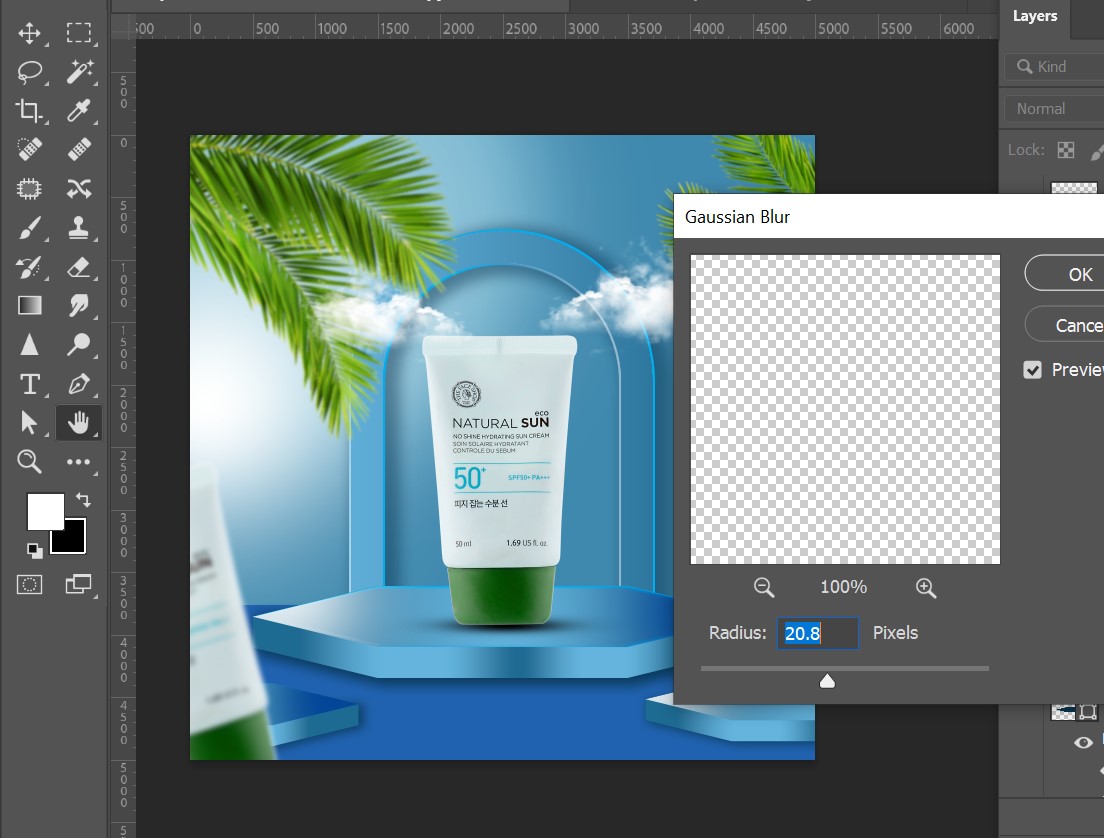Select the Horizontal Type tool
The height and width of the screenshot is (838, 1104).
(30, 384)
